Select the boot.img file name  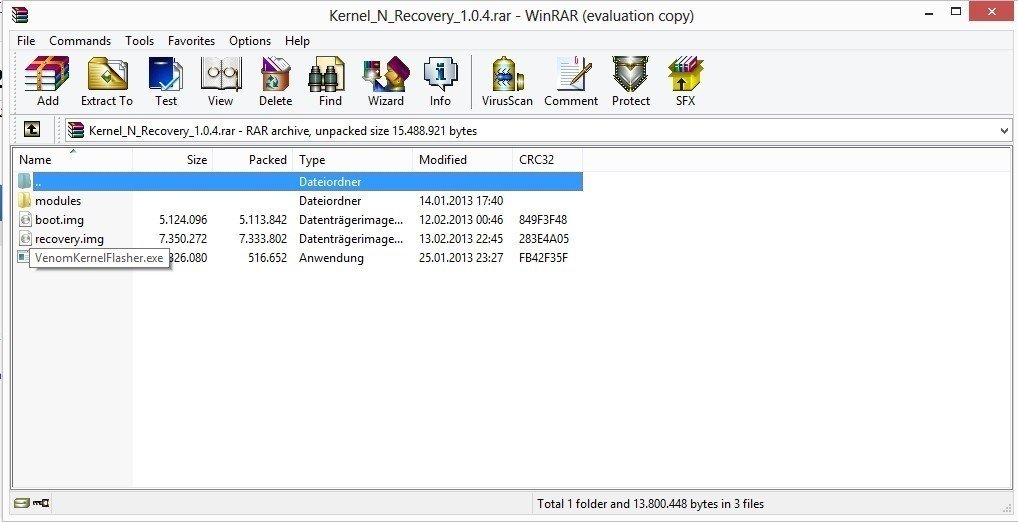click(x=59, y=219)
